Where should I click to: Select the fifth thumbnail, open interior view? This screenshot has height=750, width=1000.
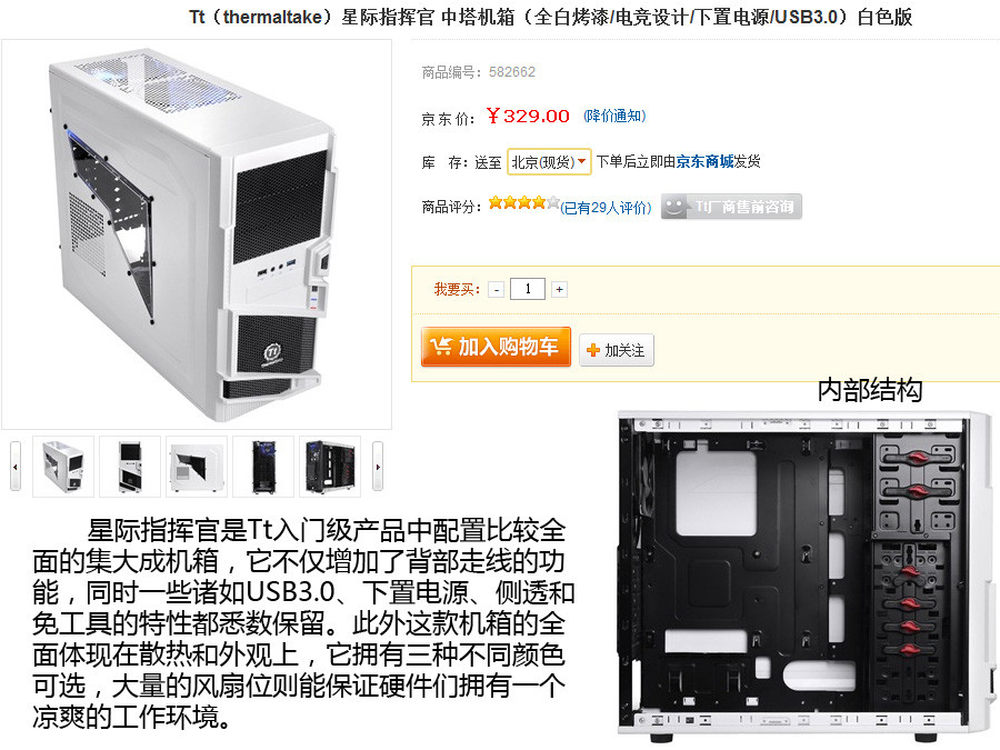click(330, 466)
